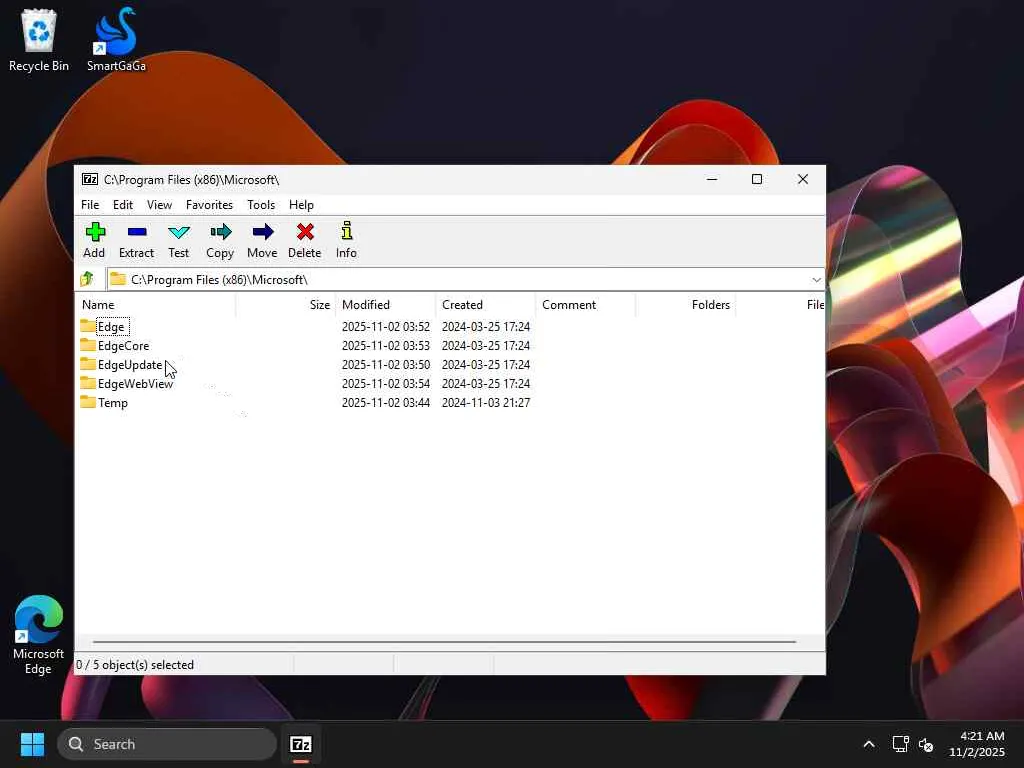
Task: Click the horizontal scrollbar of file list
Action: 444,642
